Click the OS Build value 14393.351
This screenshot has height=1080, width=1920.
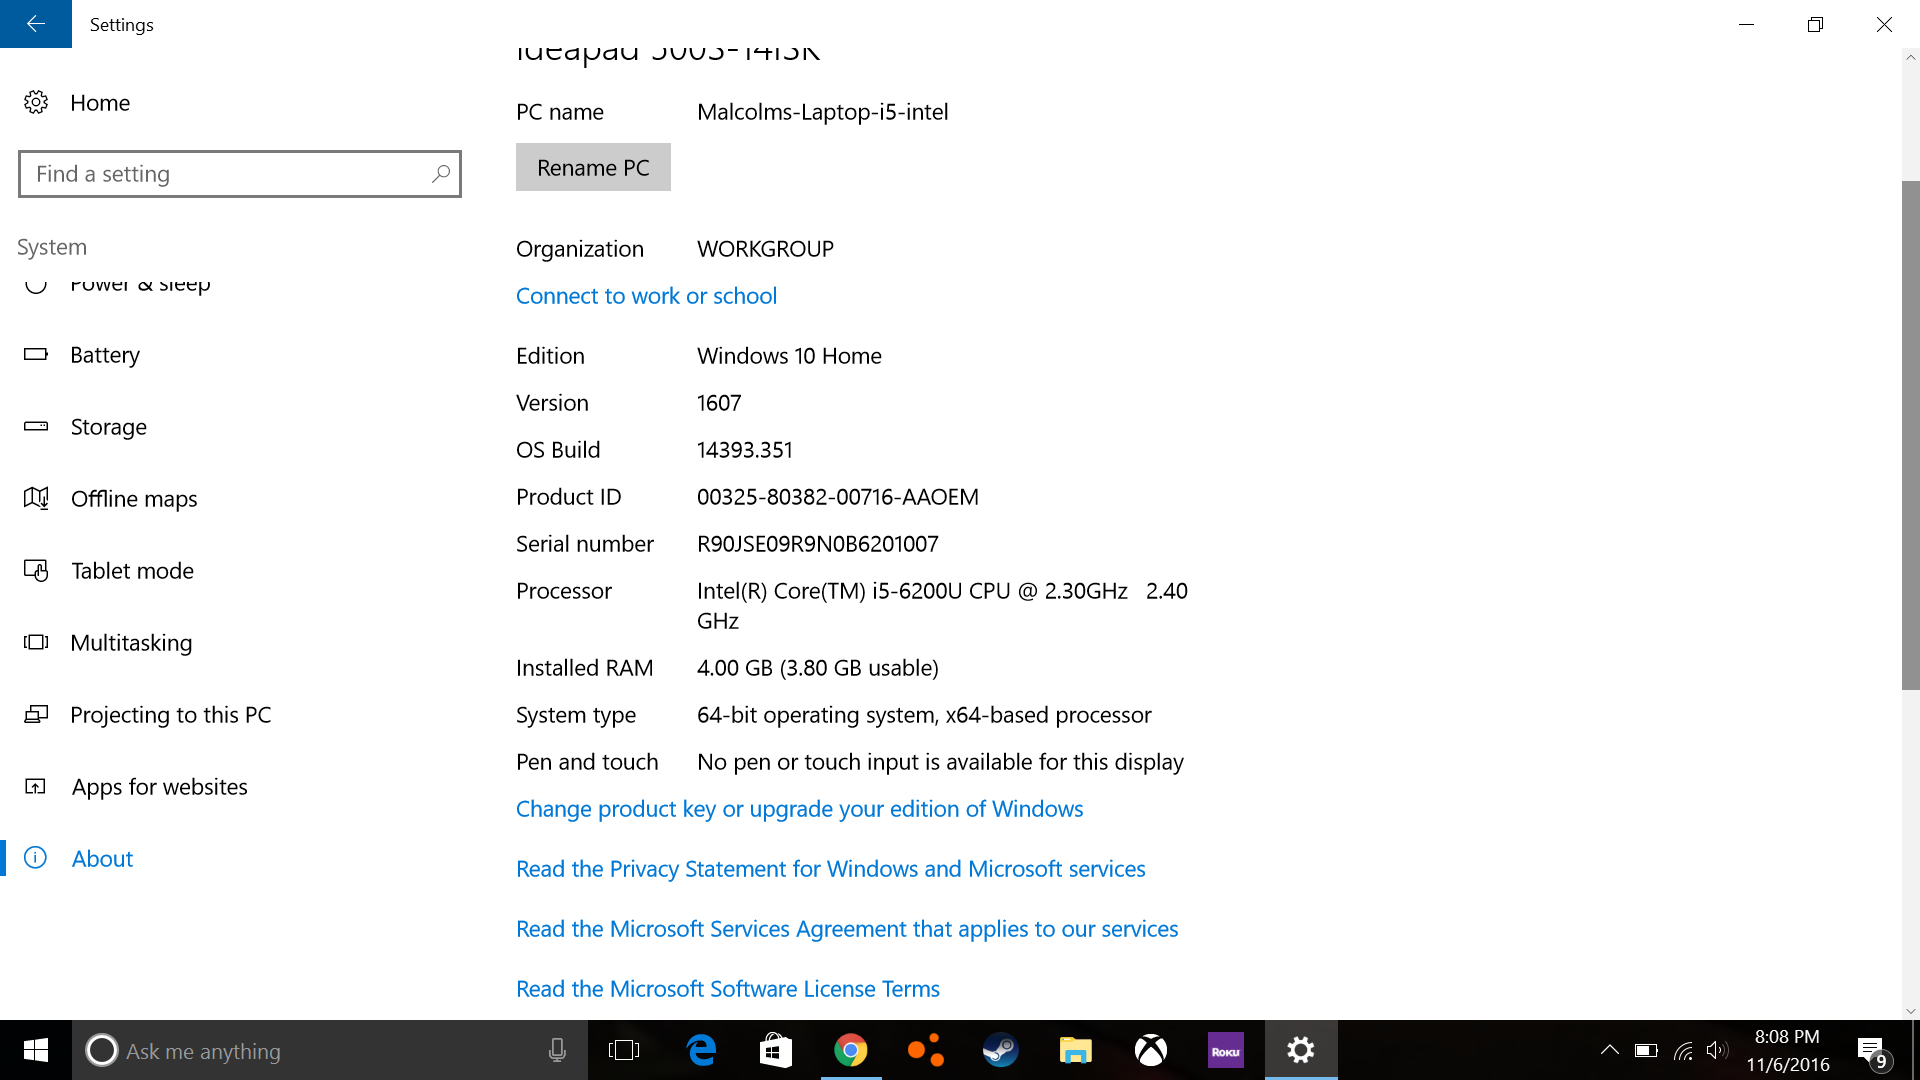(744, 450)
